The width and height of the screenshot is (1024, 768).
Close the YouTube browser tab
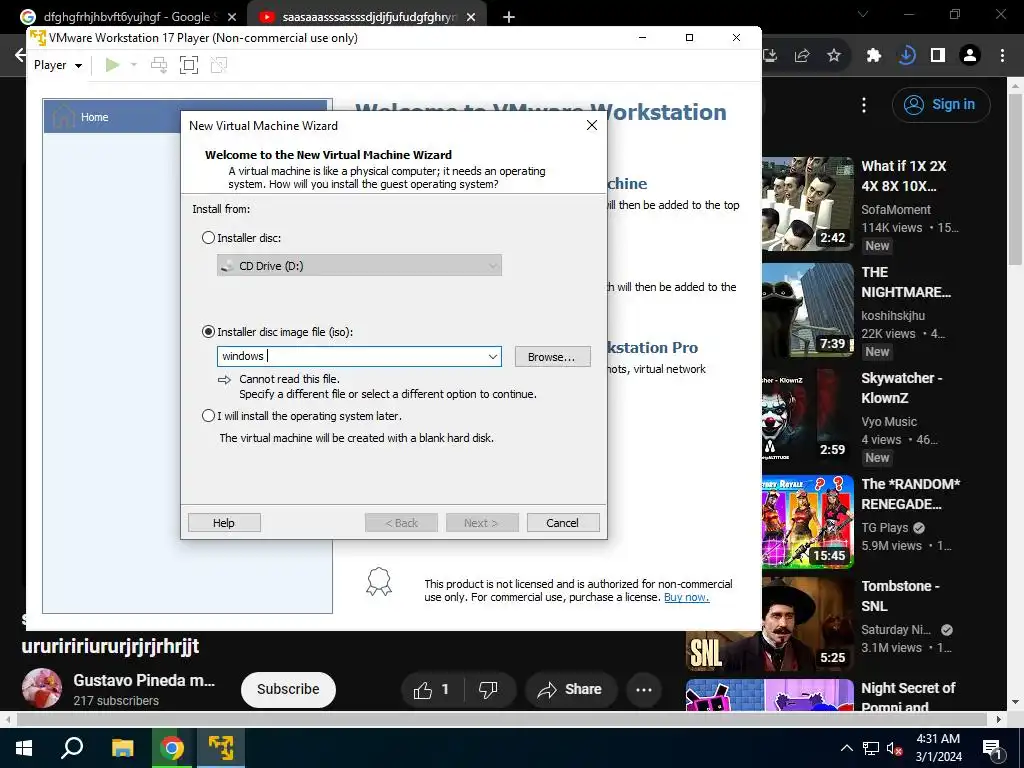click(x=471, y=17)
